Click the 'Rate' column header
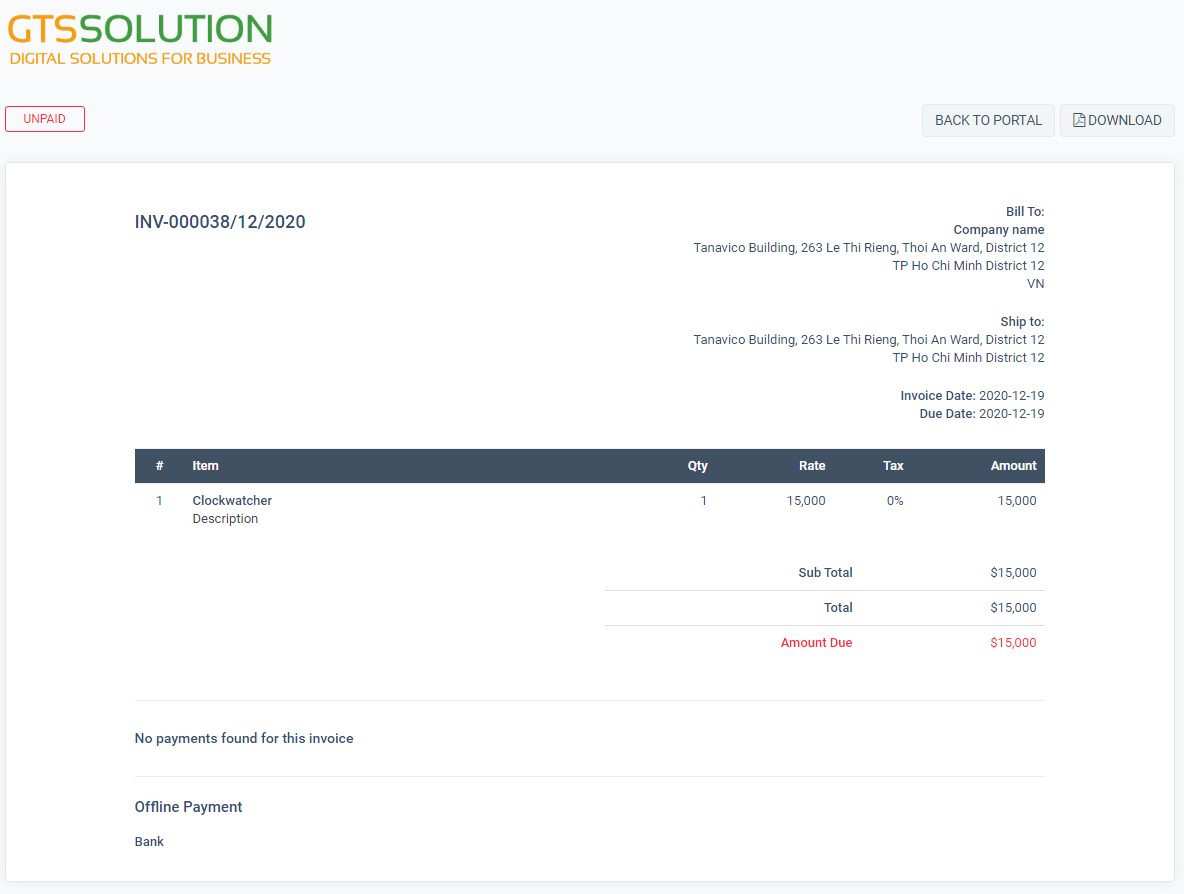 point(812,466)
